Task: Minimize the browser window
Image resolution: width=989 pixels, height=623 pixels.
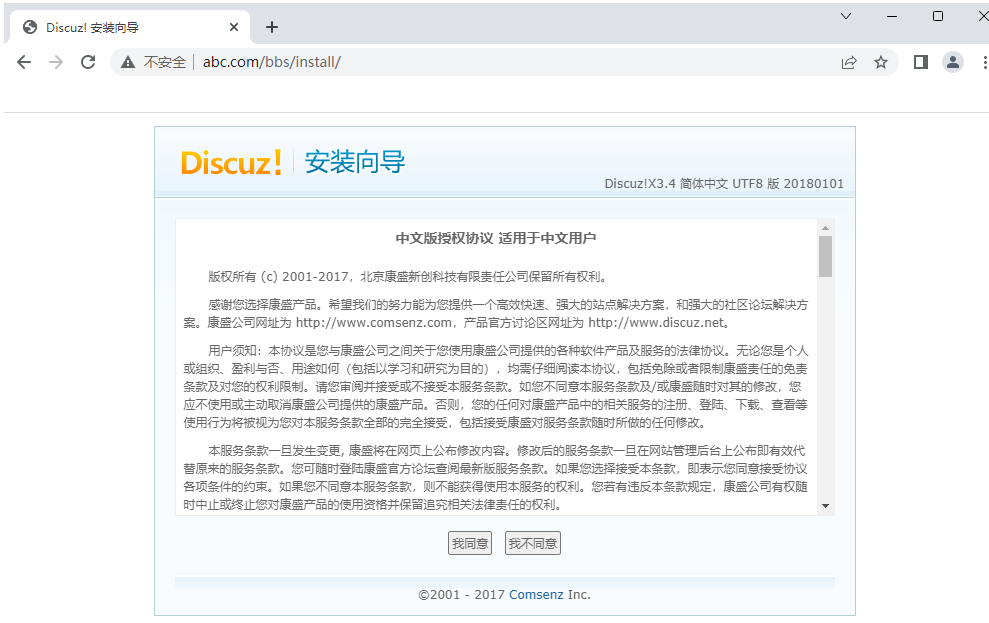Action: tap(892, 16)
